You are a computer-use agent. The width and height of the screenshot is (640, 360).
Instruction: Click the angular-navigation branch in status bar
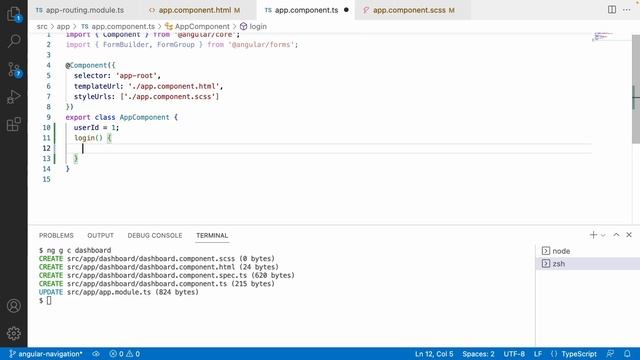tap(46, 354)
